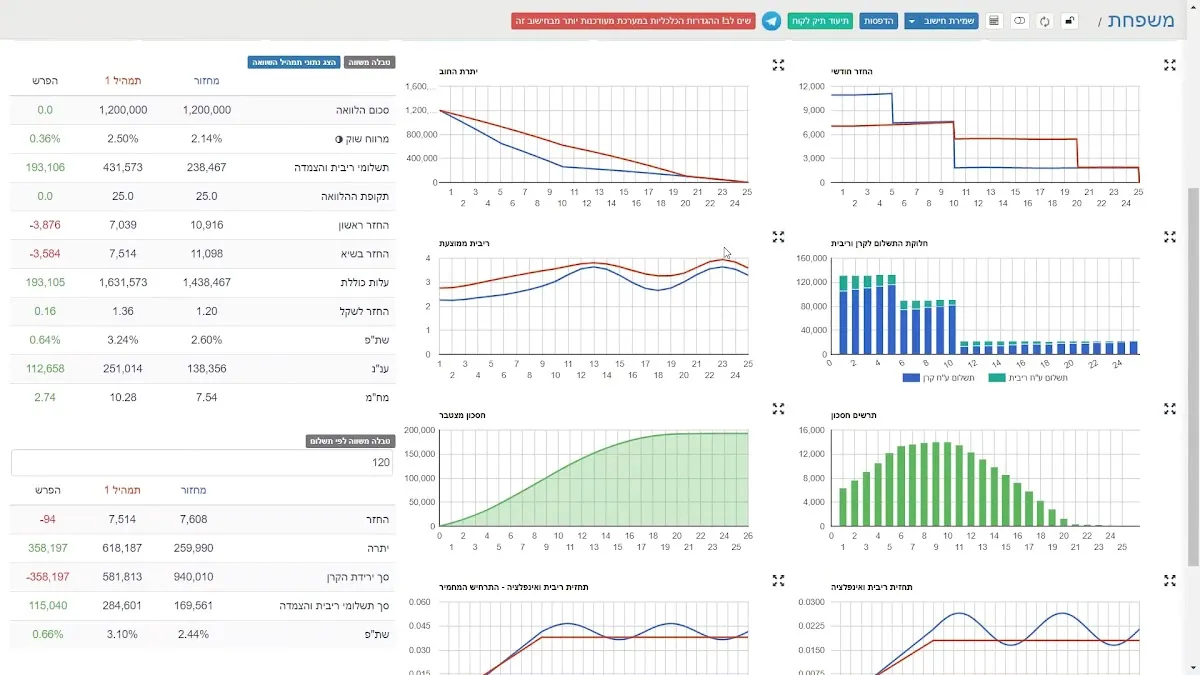Expand the החזר חודשי chart to fullscreen

1169,65
